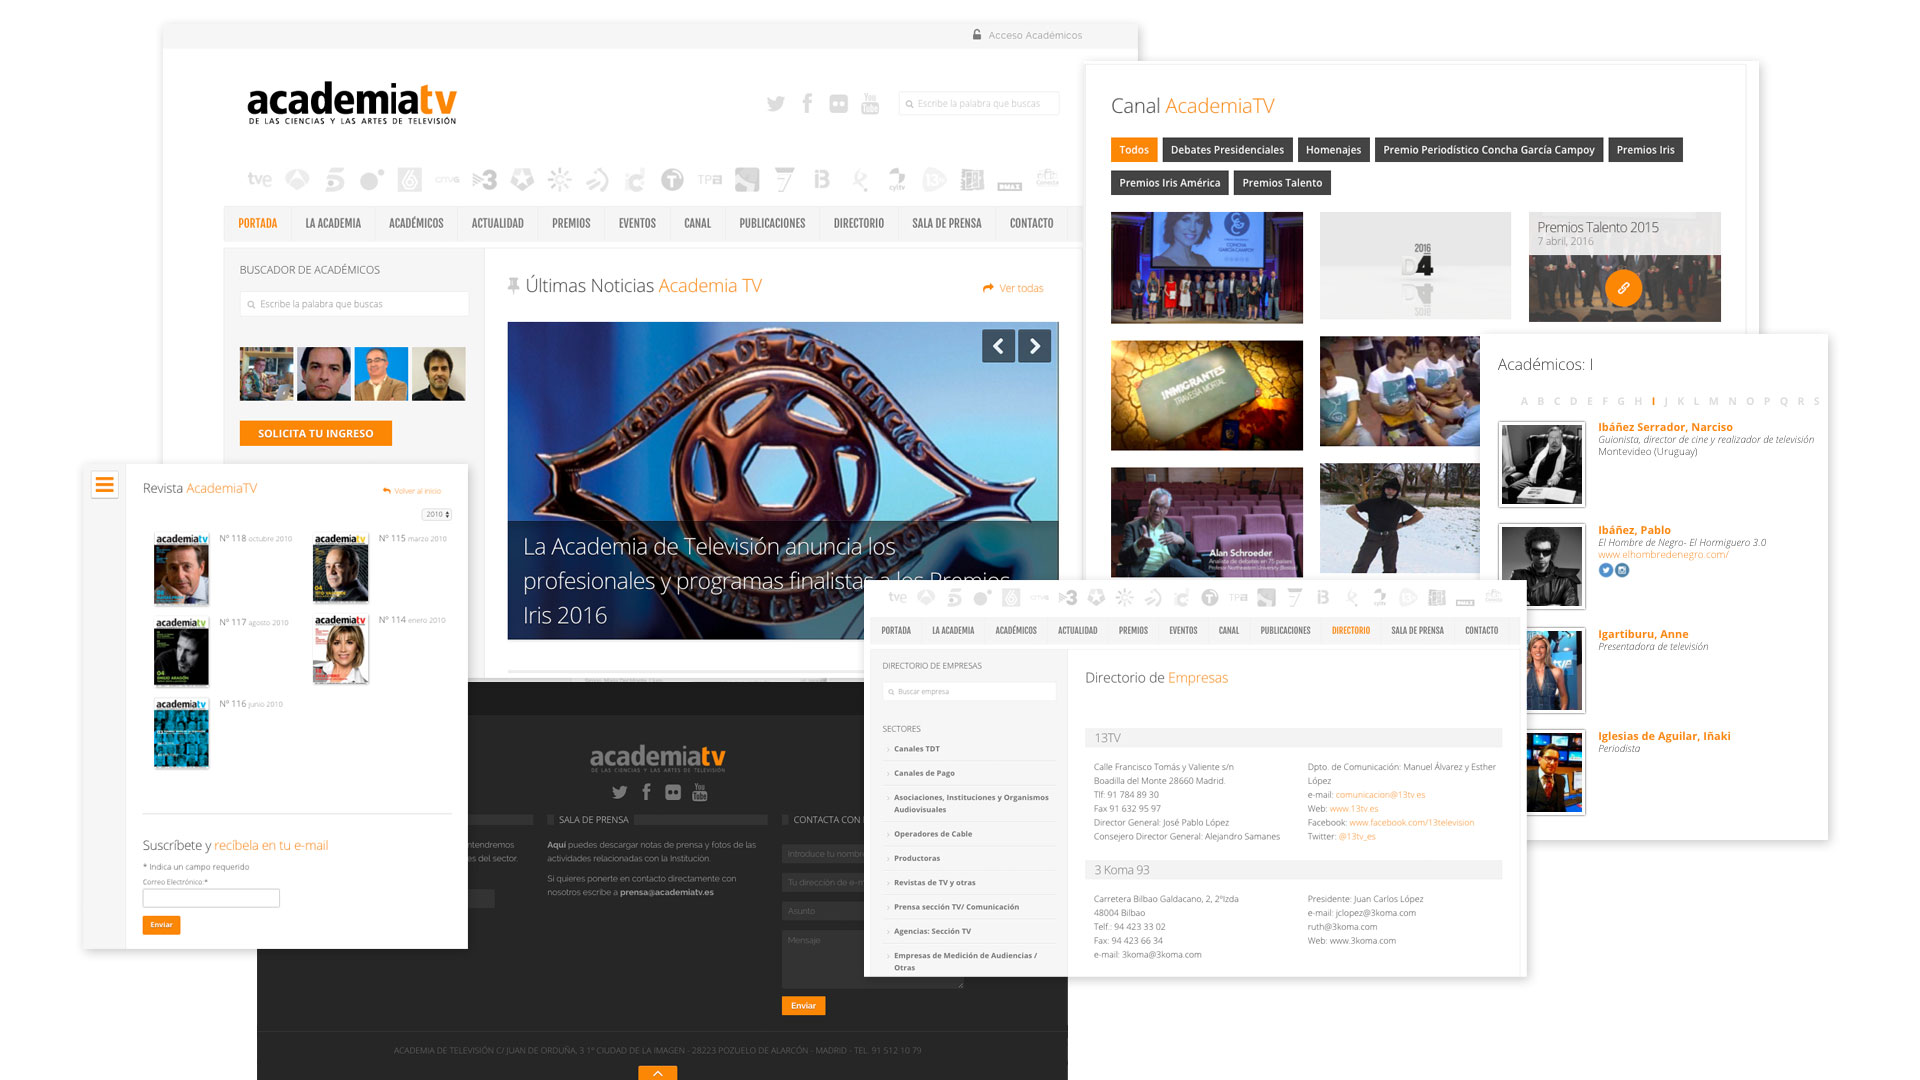Click the Antena 3 logo in main channel strip
The height and width of the screenshot is (1080, 1920).
point(297,179)
